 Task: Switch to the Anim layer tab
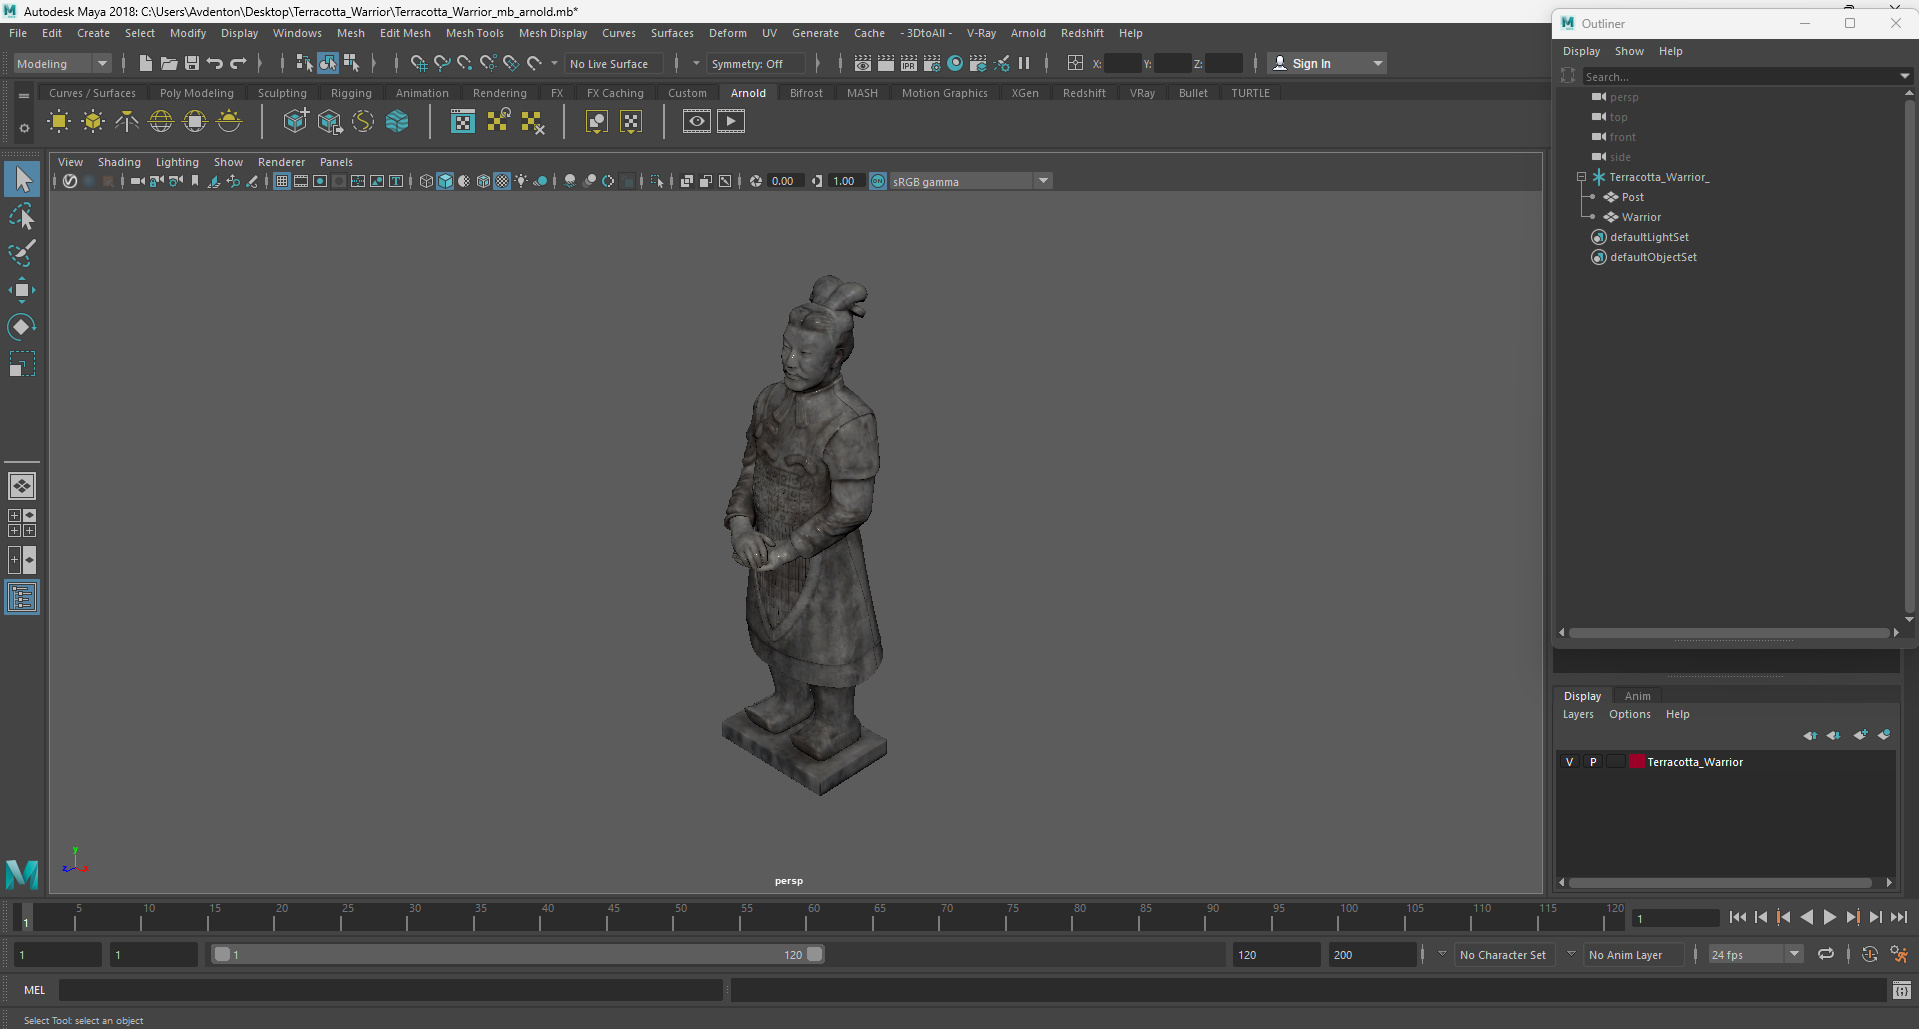(1637, 696)
